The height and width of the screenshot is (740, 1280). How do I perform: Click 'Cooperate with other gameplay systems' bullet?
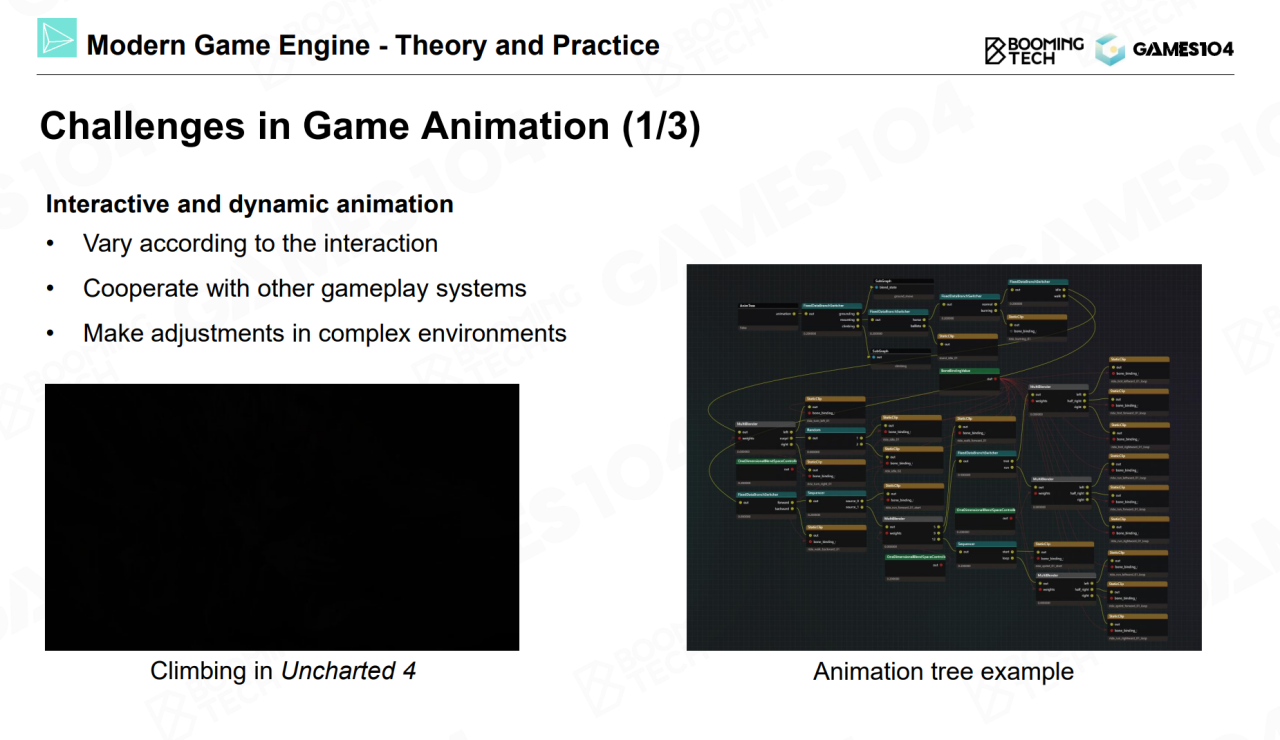click(304, 288)
